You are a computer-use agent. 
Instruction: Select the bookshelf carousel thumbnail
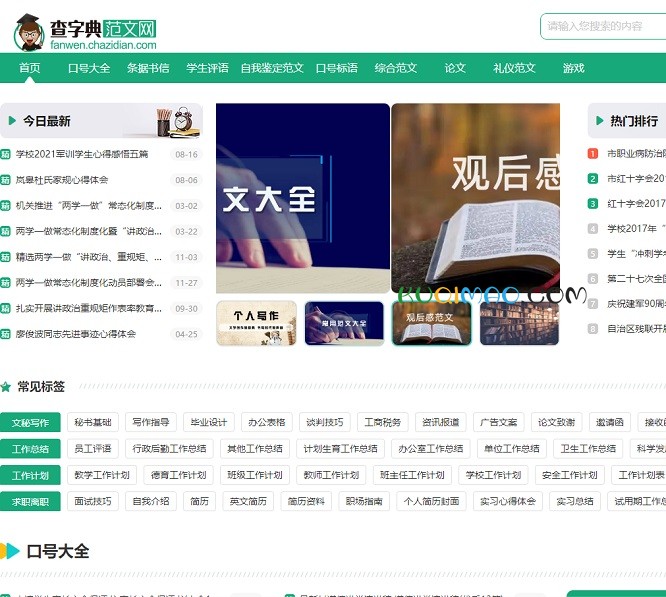pos(519,323)
